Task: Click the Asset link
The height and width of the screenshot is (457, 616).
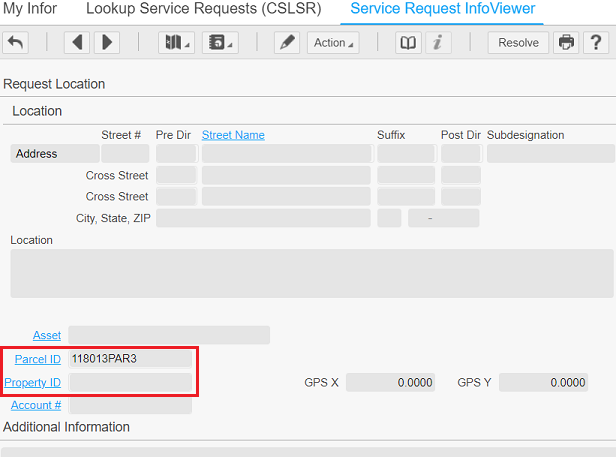Action: [x=47, y=335]
